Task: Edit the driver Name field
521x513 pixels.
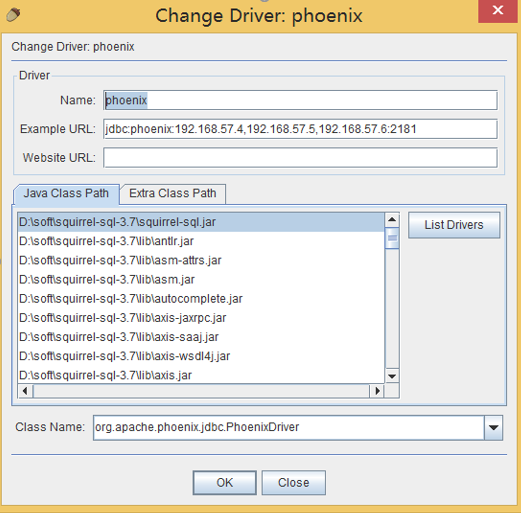Action: click(300, 100)
